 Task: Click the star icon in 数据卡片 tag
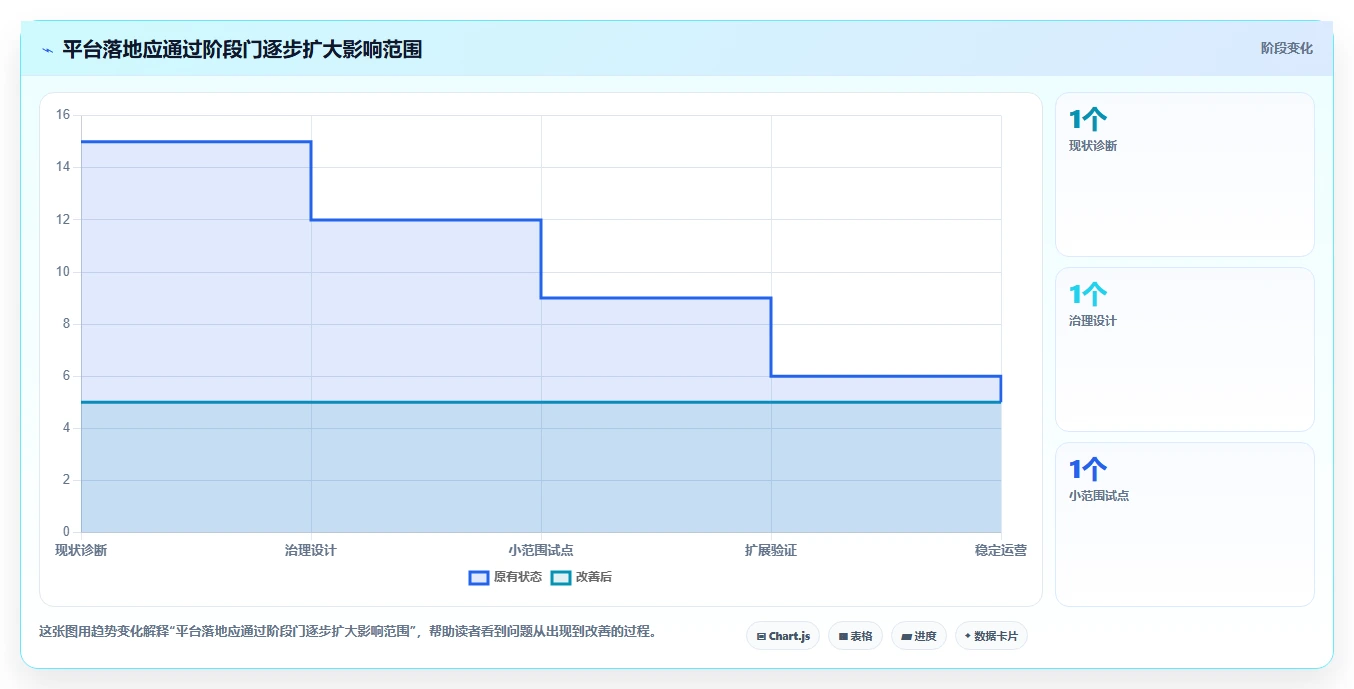pyautogui.click(x=968, y=636)
